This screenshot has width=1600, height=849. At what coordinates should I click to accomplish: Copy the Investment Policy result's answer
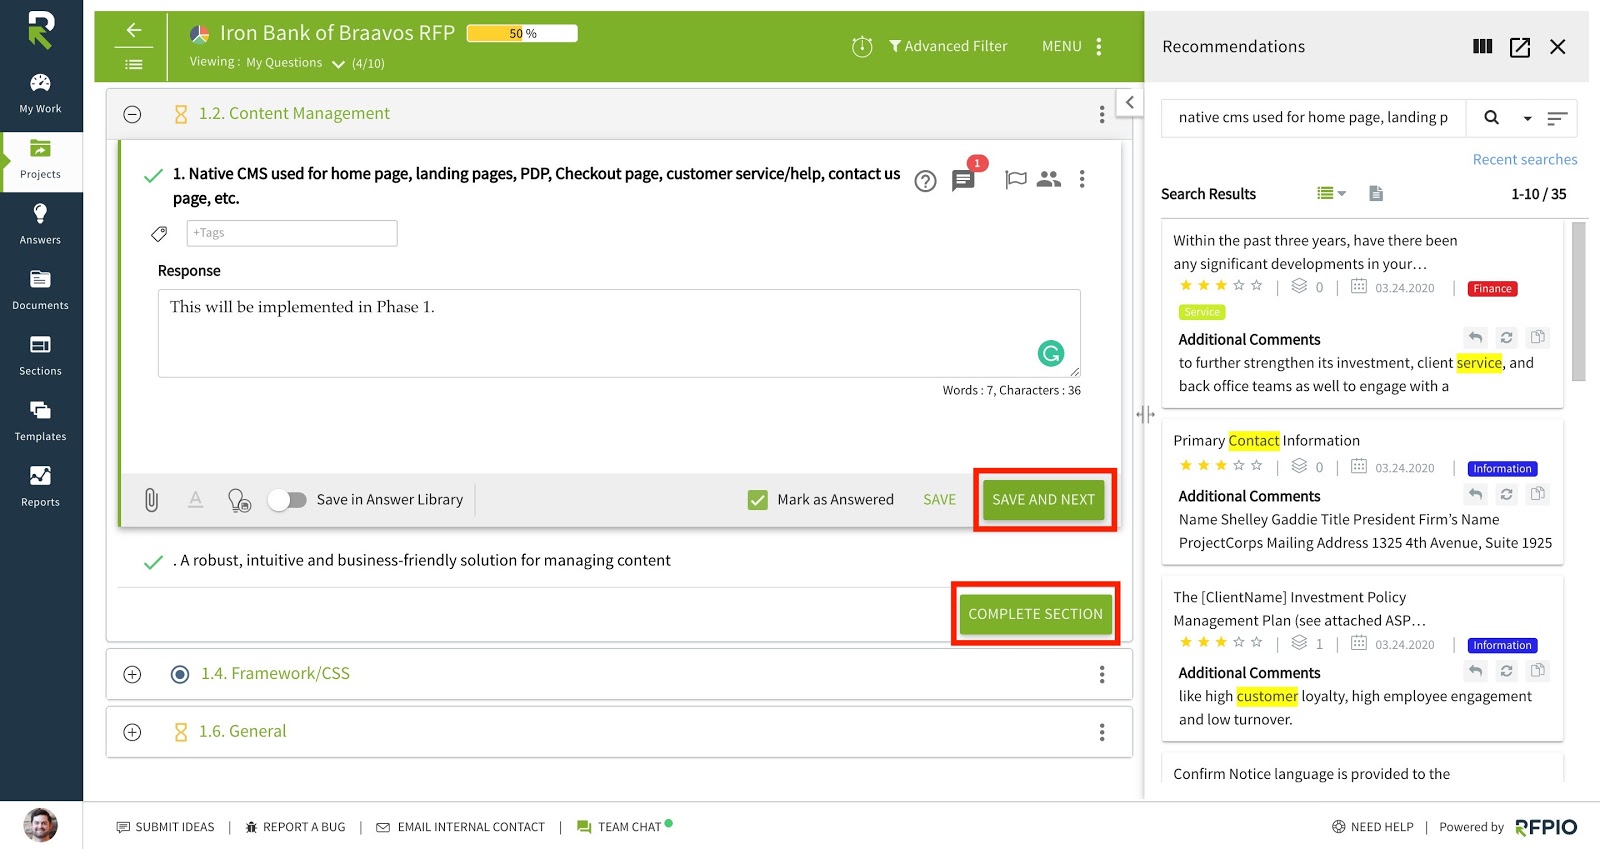coord(1538,670)
